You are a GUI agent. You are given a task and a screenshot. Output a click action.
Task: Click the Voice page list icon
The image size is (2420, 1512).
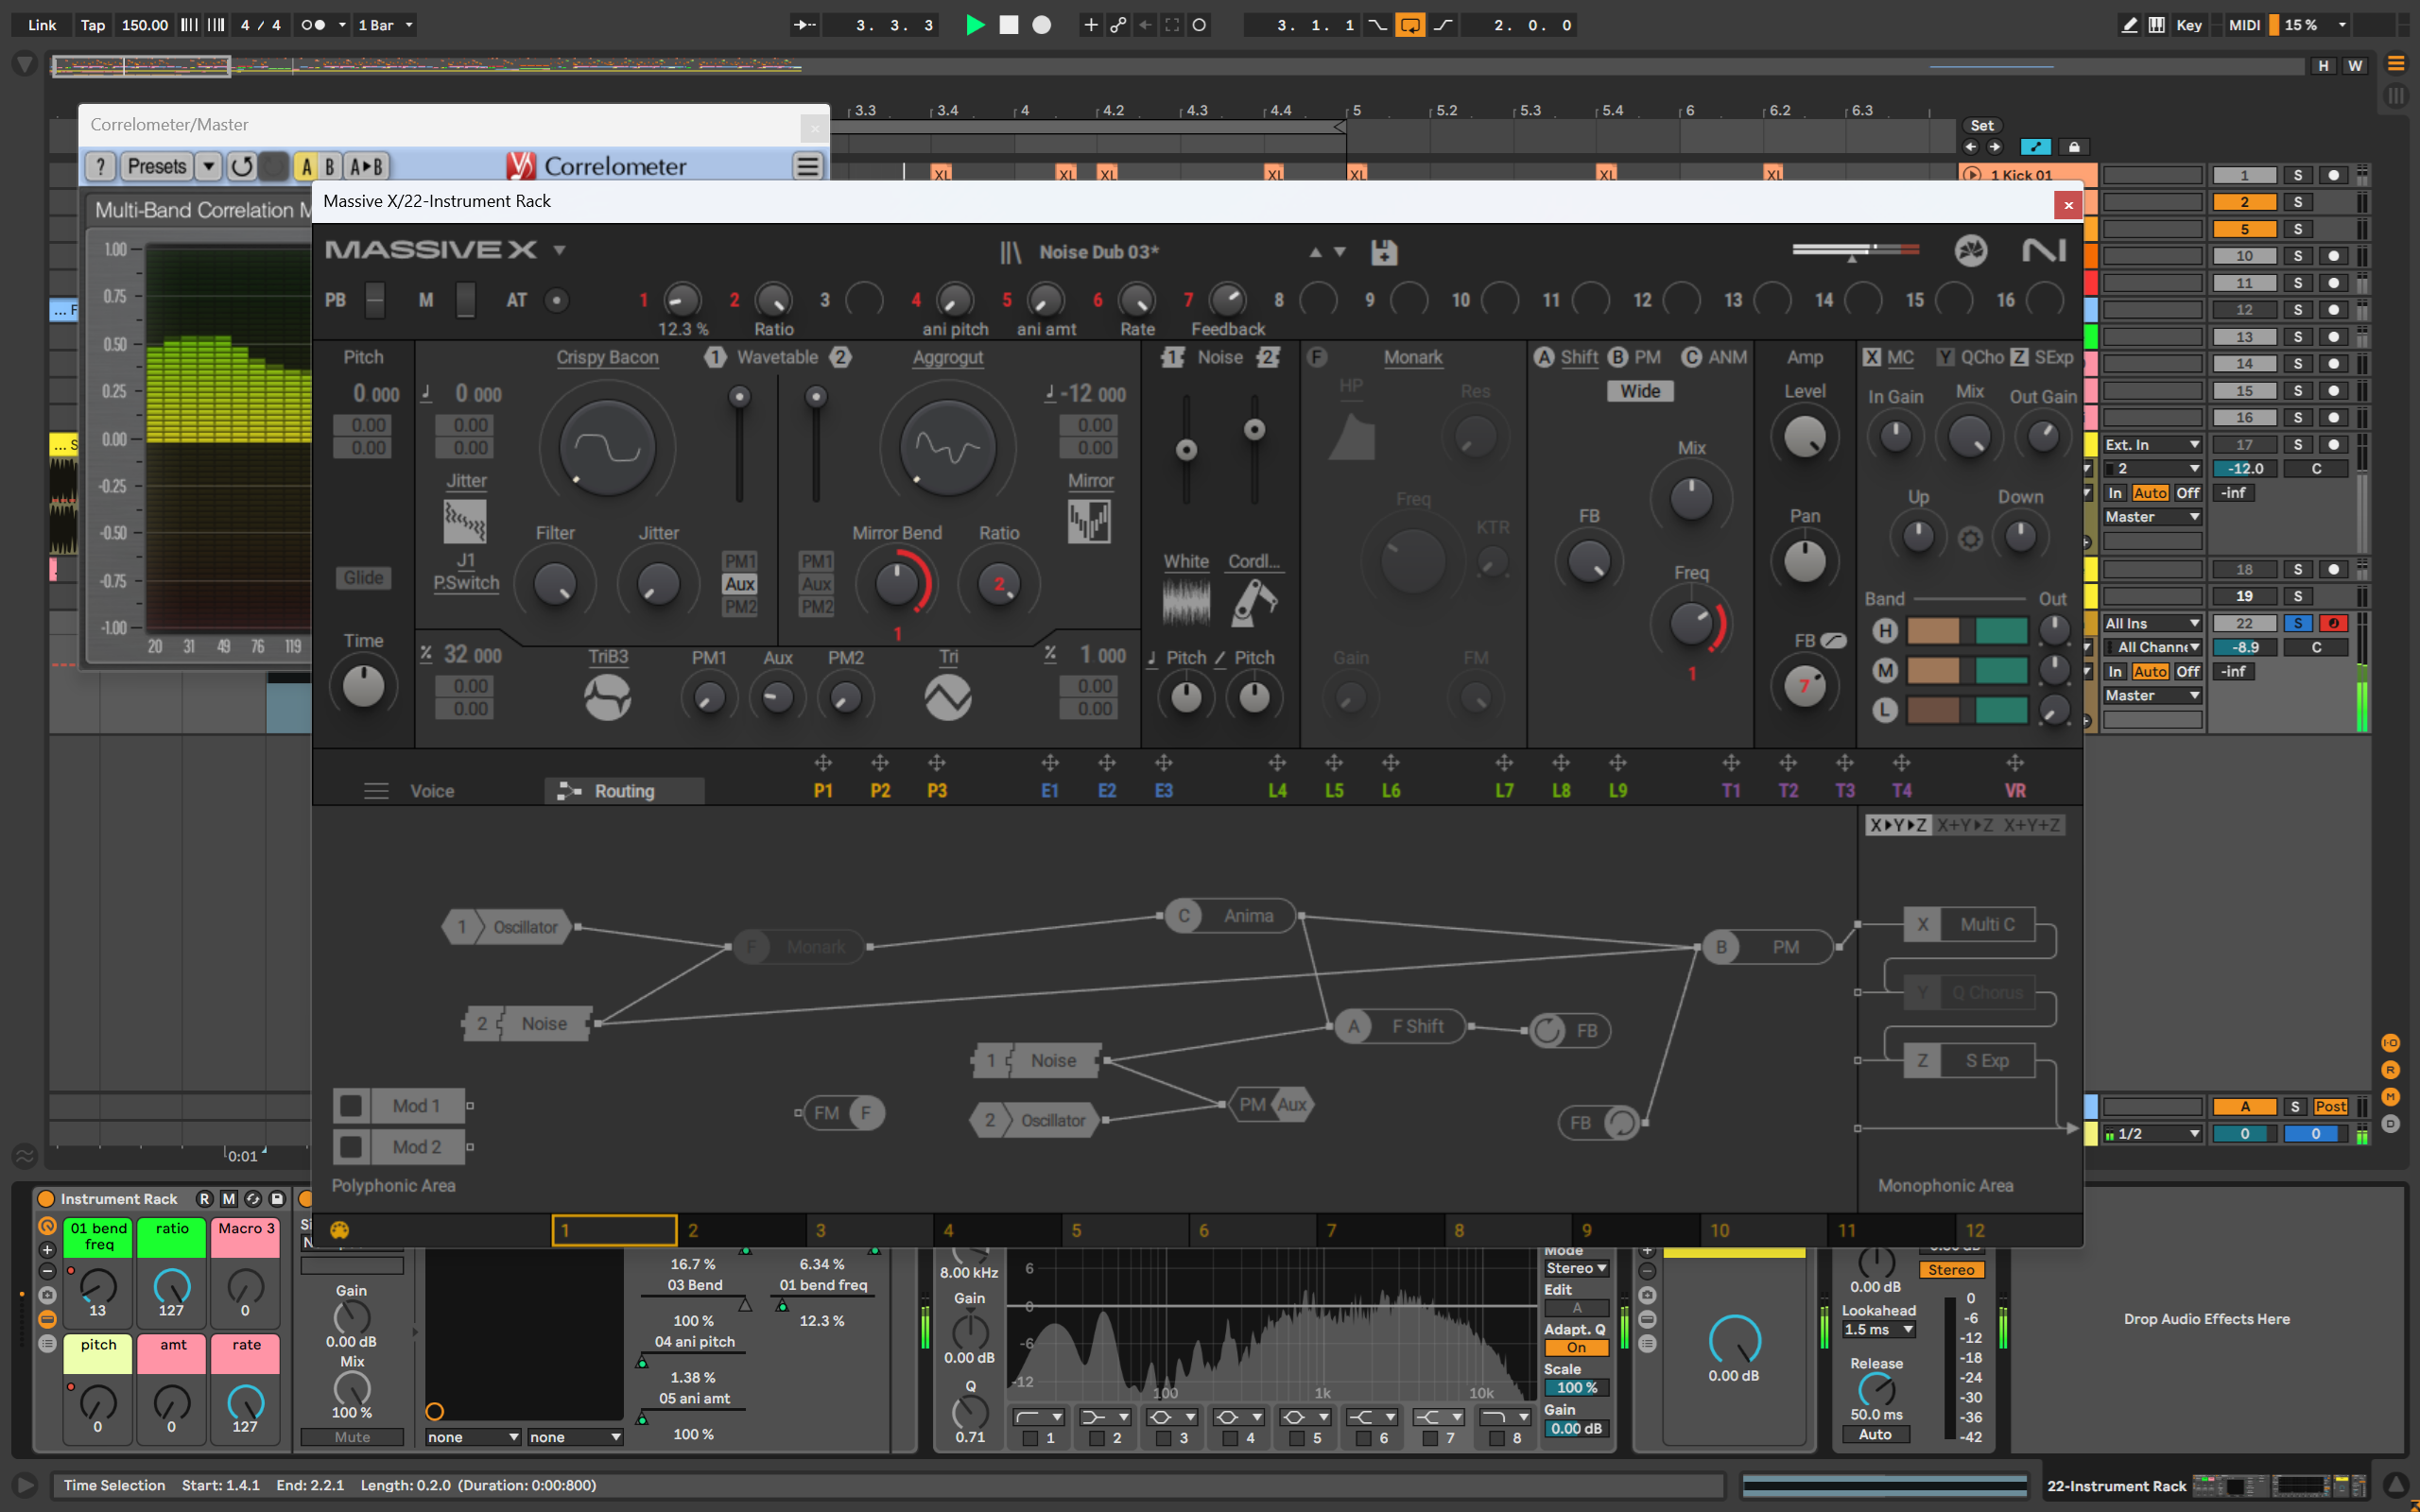[376, 791]
